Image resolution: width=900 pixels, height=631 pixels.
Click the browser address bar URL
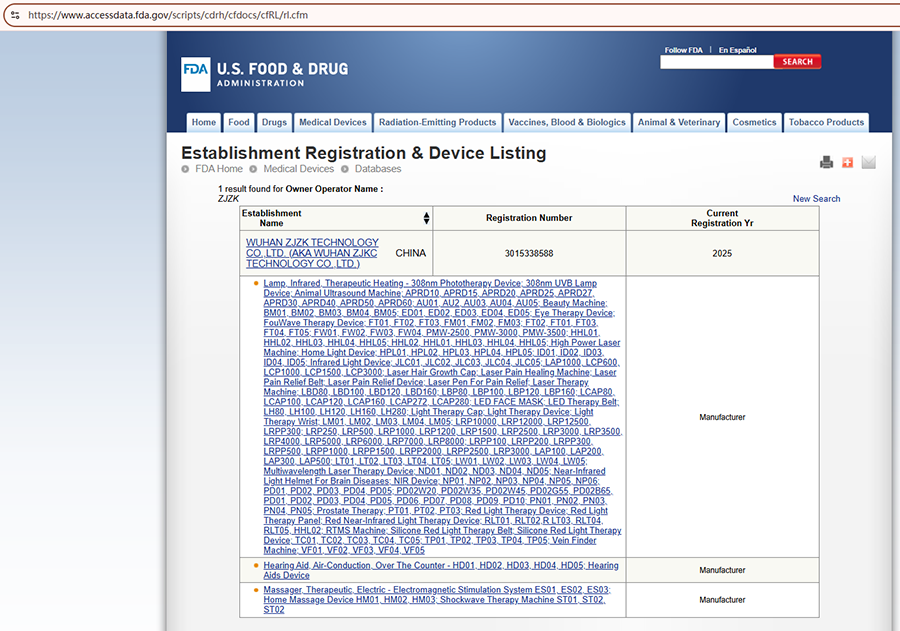coord(170,15)
